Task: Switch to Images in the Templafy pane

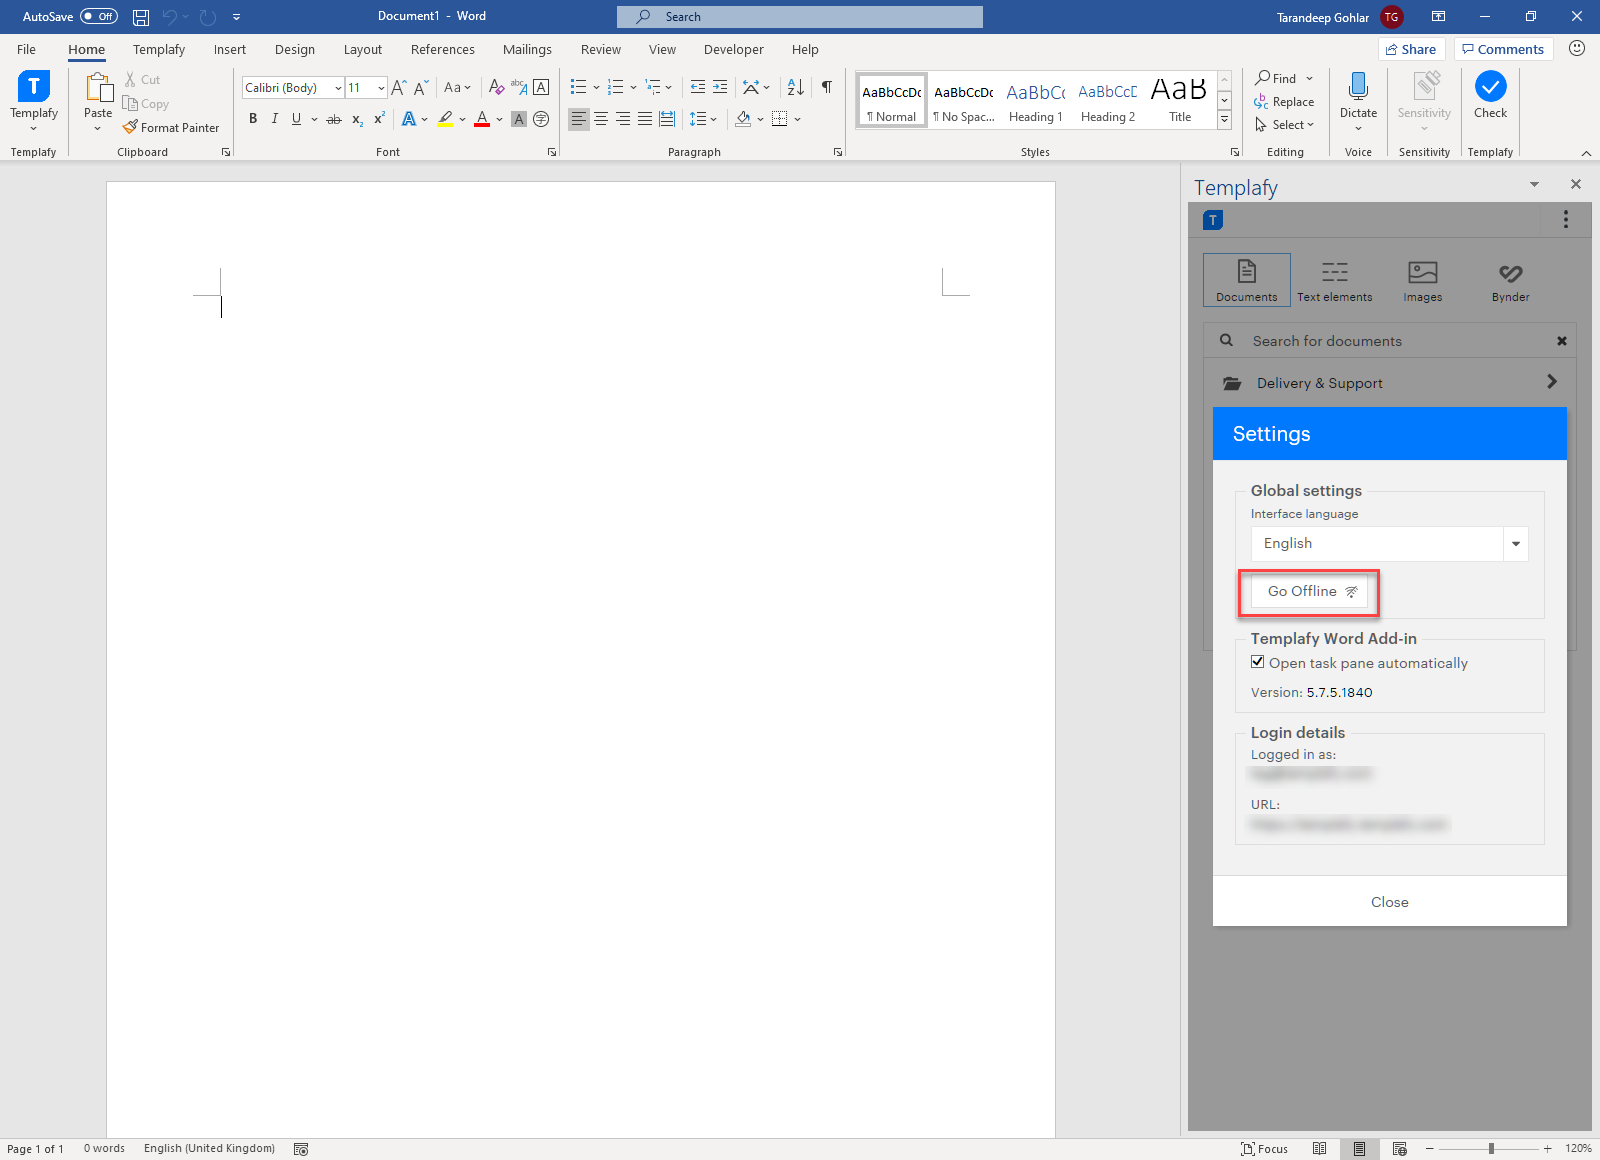Action: (1421, 279)
